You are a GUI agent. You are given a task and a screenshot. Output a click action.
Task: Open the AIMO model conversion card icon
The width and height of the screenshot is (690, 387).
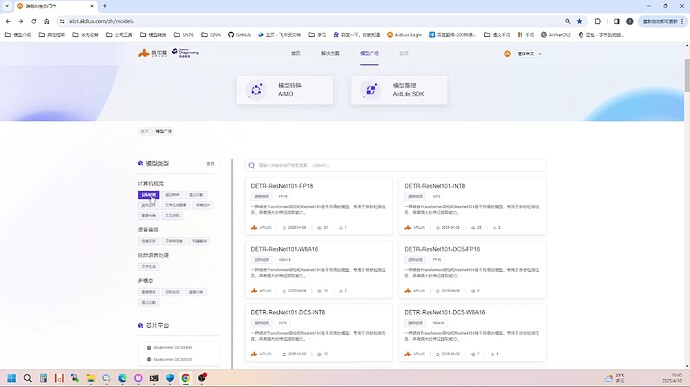pyautogui.click(x=256, y=90)
